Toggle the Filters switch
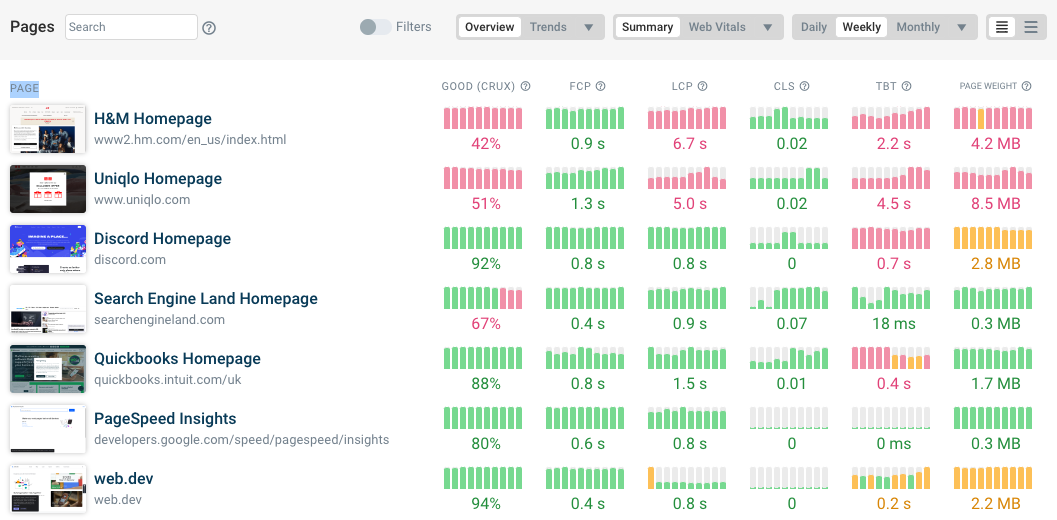Image resolution: width=1057 pixels, height=520 pixels. (375, 27)
